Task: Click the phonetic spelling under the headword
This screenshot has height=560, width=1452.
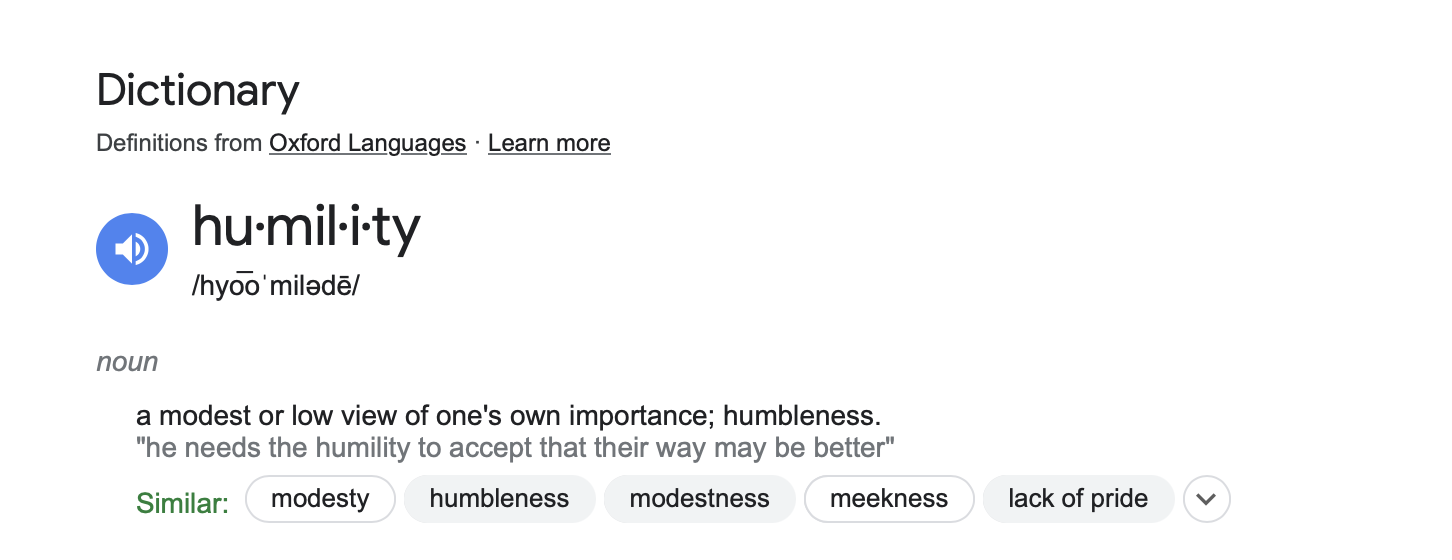Action: point(276,286)
